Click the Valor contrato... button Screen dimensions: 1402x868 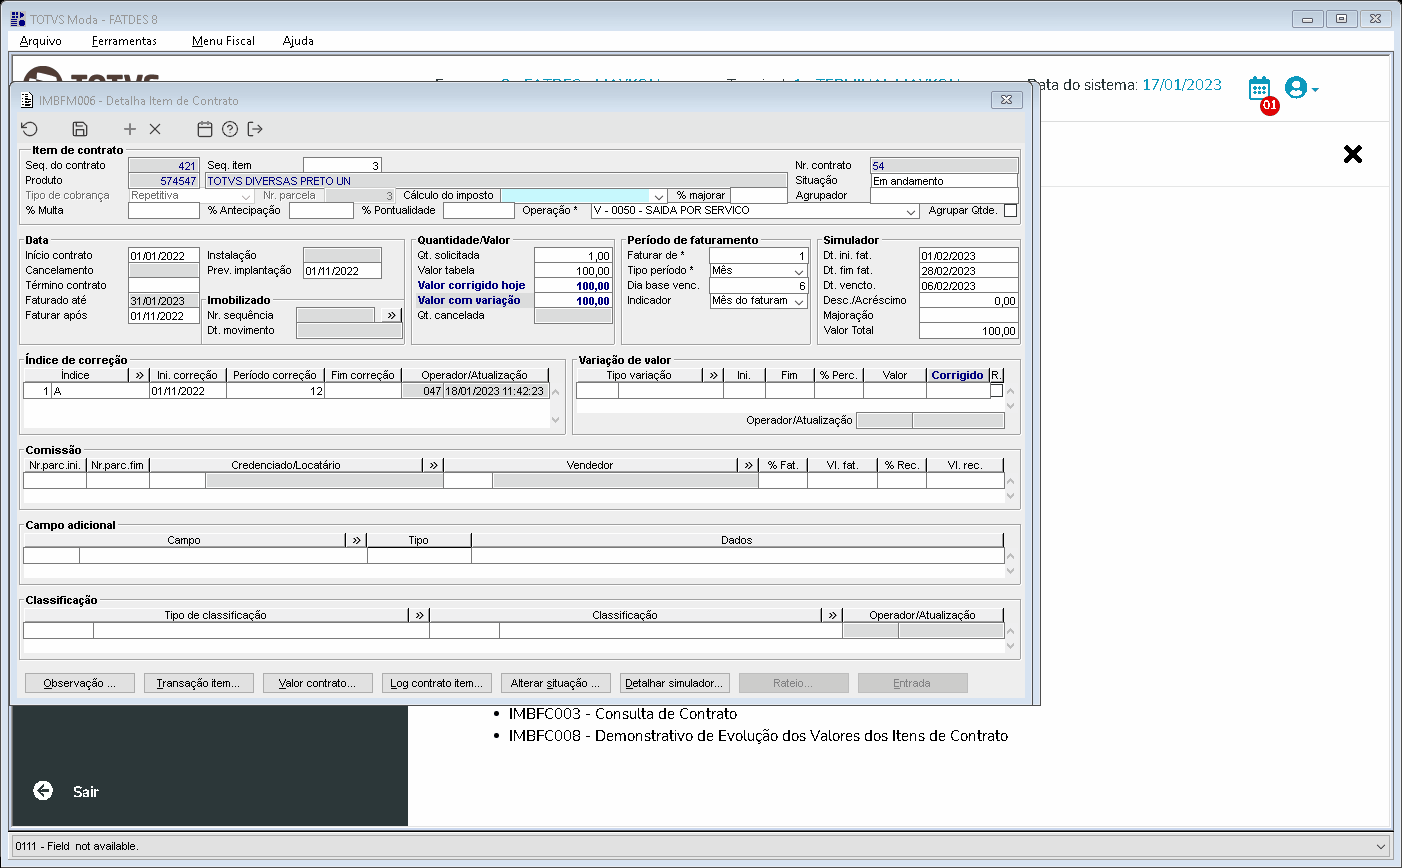[x=316, y=683]
